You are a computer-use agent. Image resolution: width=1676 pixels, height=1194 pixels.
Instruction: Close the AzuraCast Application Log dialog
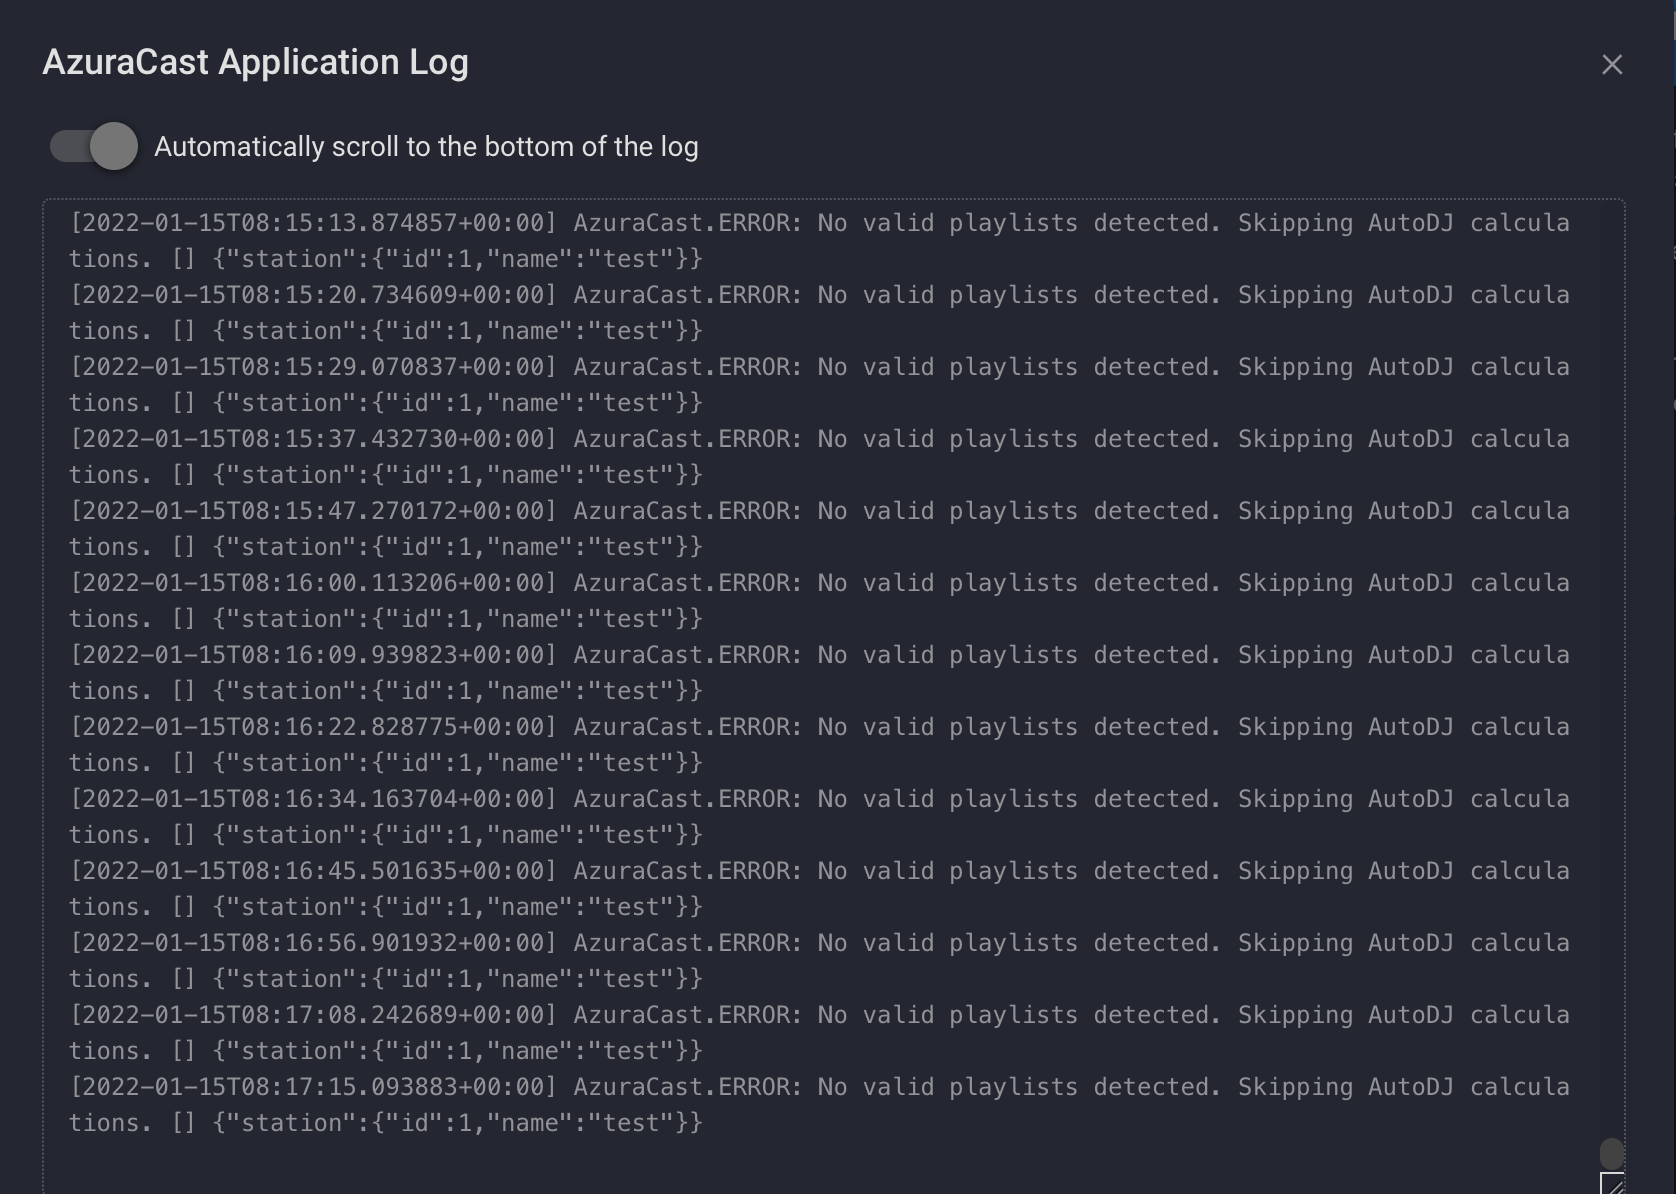(x=1612, y=64)
